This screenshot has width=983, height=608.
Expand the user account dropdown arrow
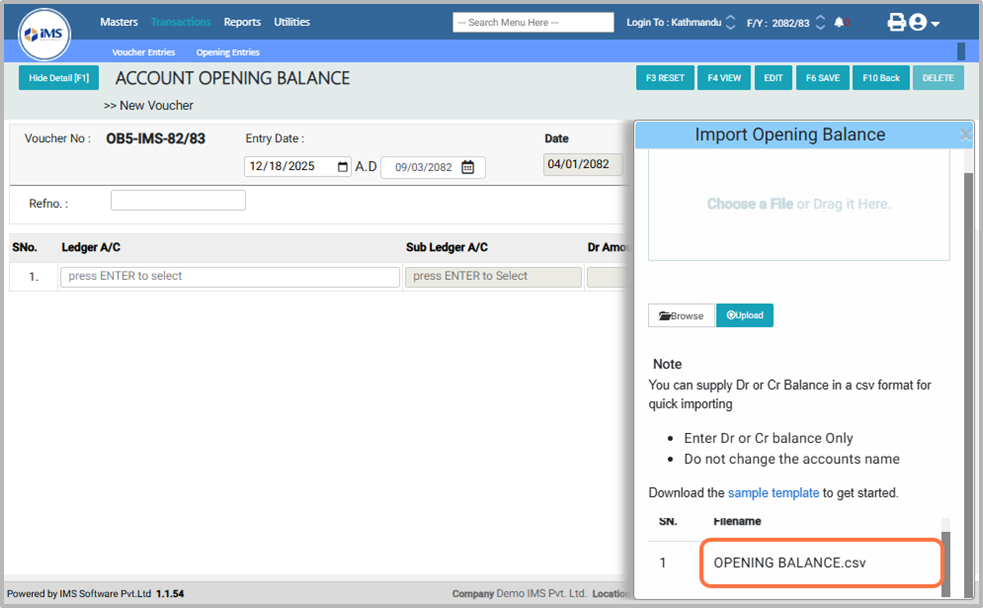935,24
